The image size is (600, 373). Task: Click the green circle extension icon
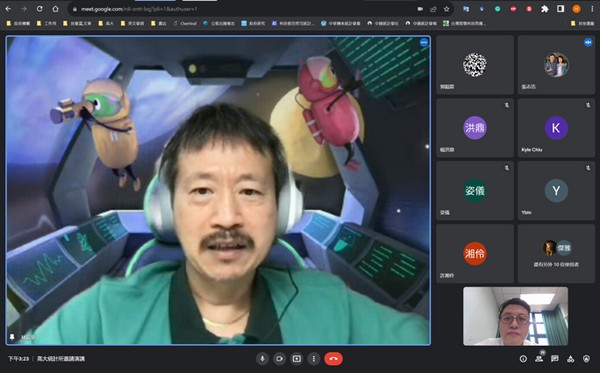pos(497,9)
